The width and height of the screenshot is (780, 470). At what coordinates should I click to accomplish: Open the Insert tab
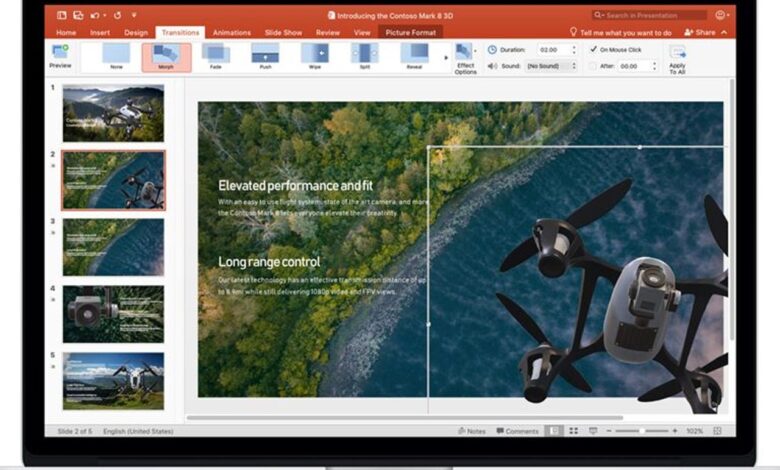(x=100, y=32)
